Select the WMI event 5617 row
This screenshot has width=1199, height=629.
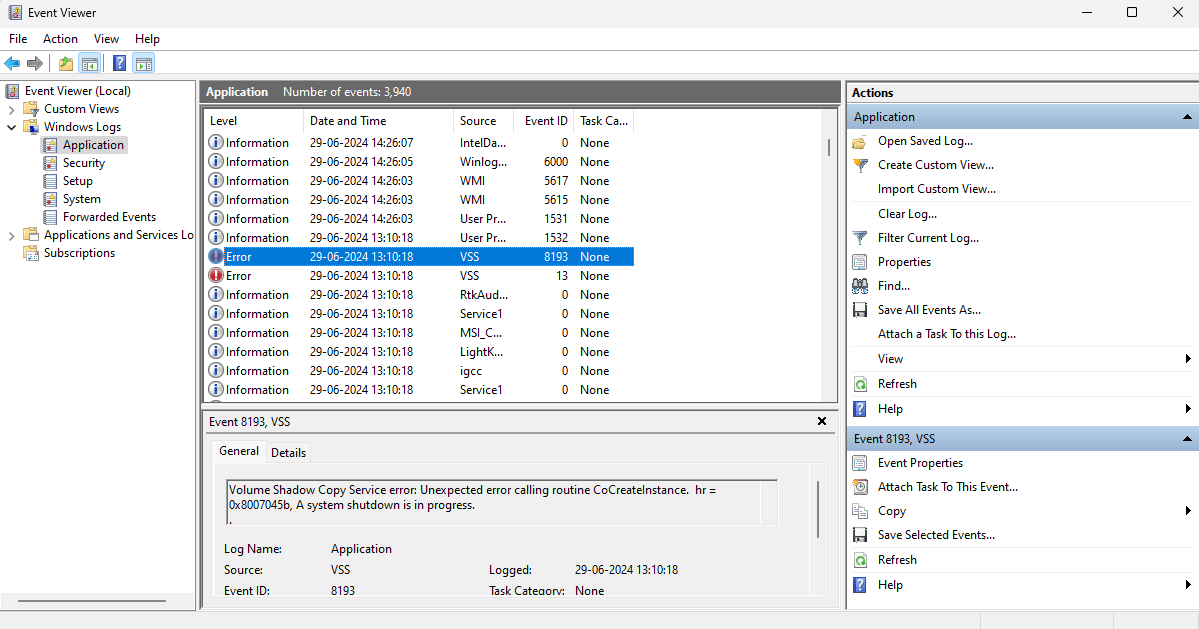coord(420,181)
